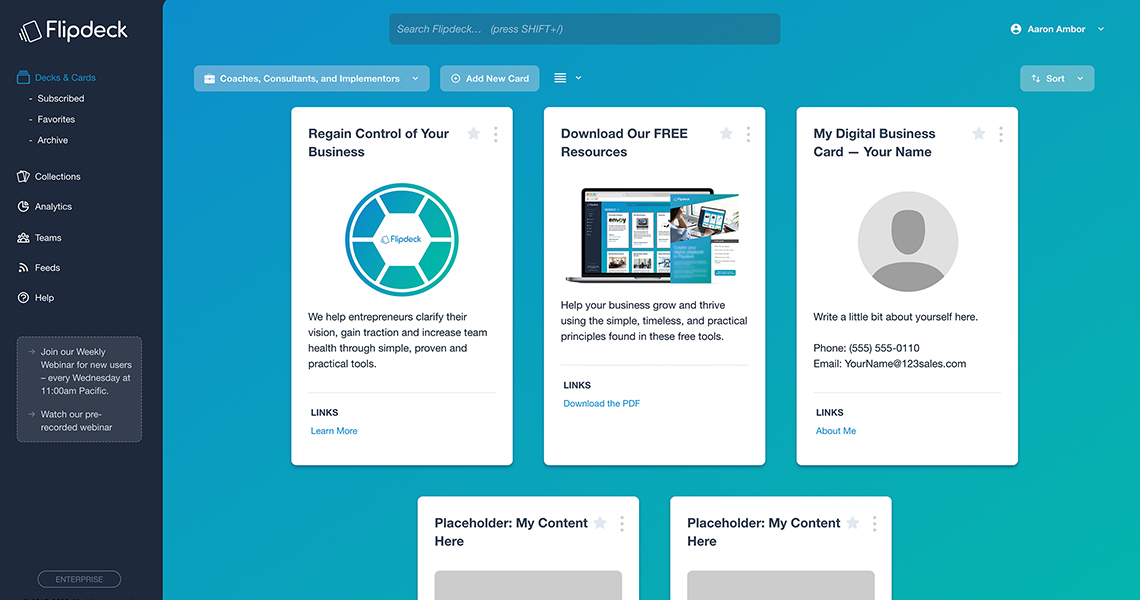Image resolution: width=1140 pixels, height=600 pixels.
Task: Go to Subscribed decks
Action: 60,98
